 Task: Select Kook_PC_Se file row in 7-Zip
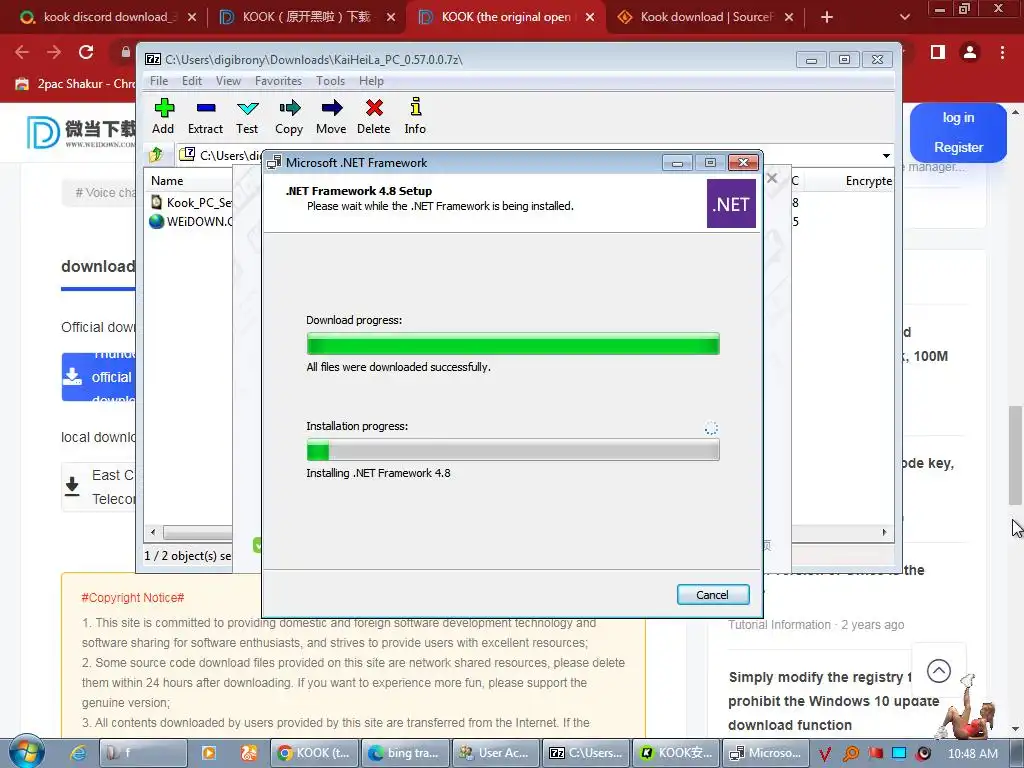(x=191, y=202)
